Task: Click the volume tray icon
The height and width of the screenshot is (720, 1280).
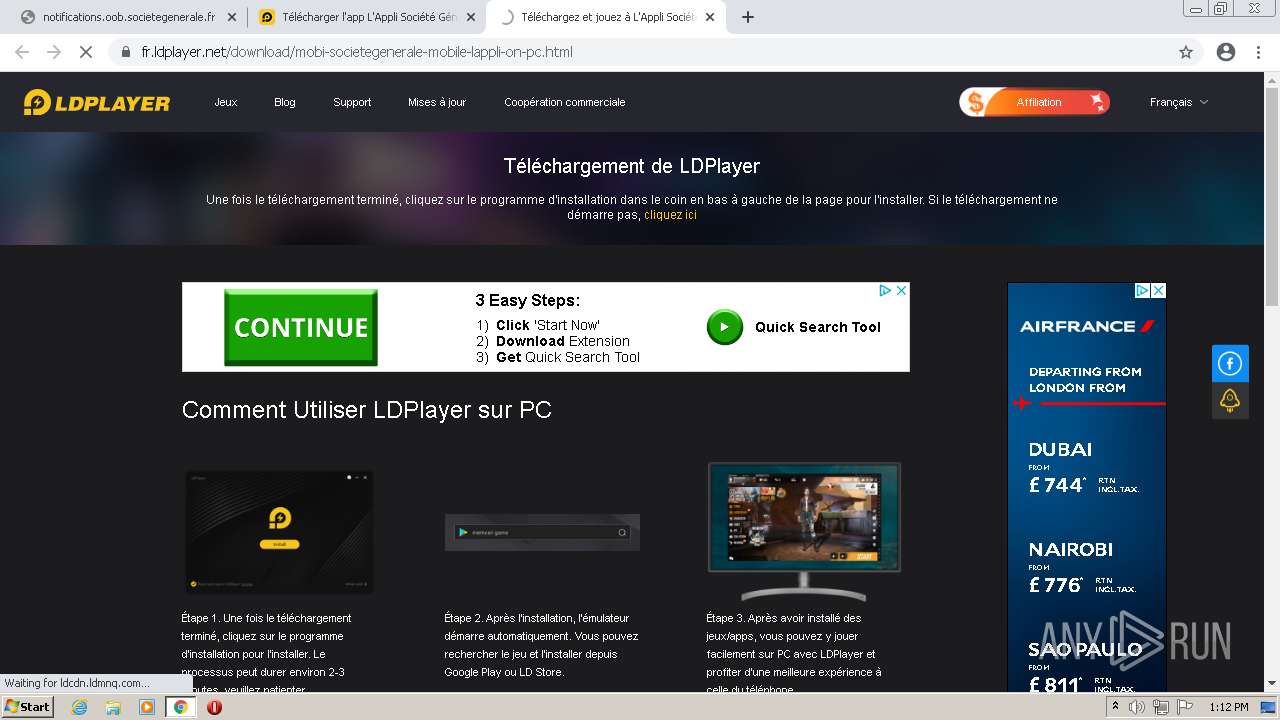Action: tap(1137, 707)
